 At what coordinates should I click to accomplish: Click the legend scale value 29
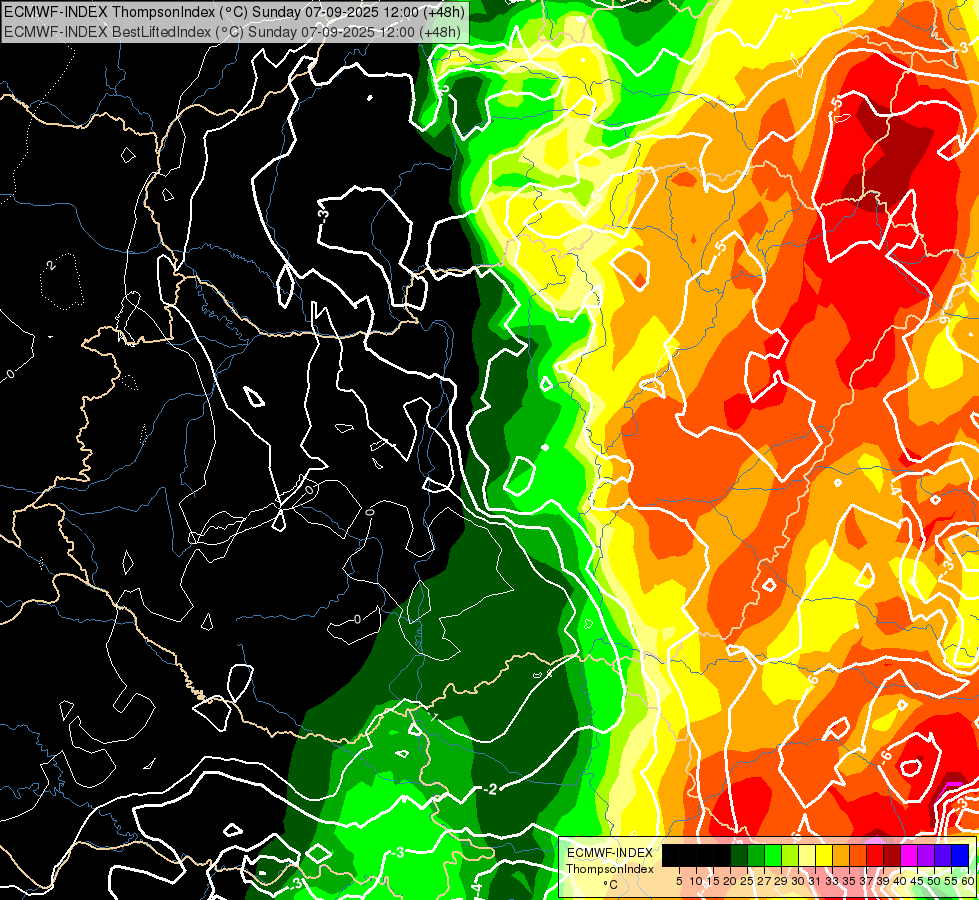tap(781, 881)
